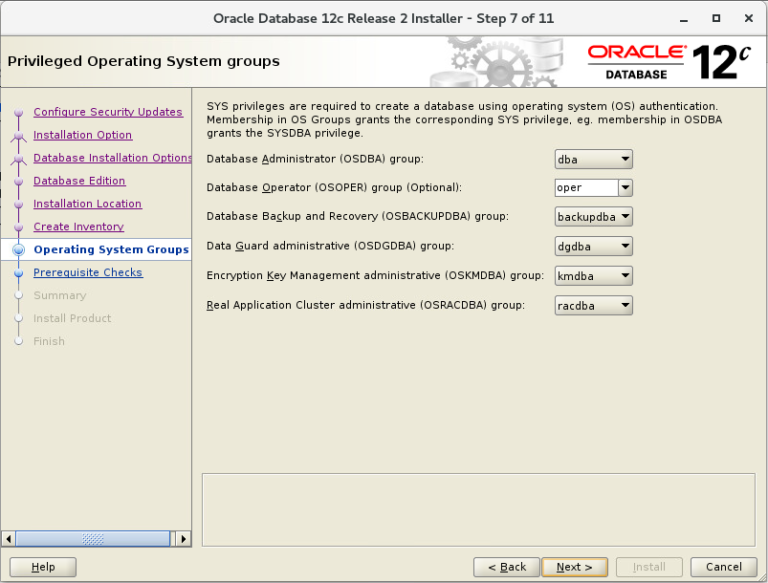Click the OSOPER group text field showing oper
This screenshot has height=583, width=768.
coord(586,188)
